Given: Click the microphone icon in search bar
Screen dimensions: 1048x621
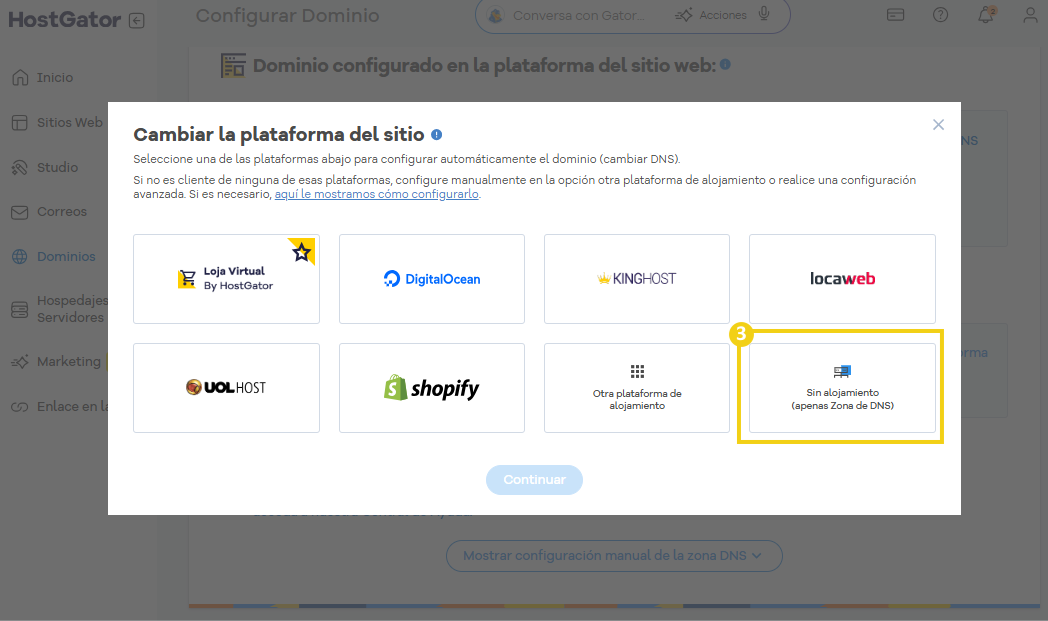Looking at the screenshot, I should (x=765, y=15).
